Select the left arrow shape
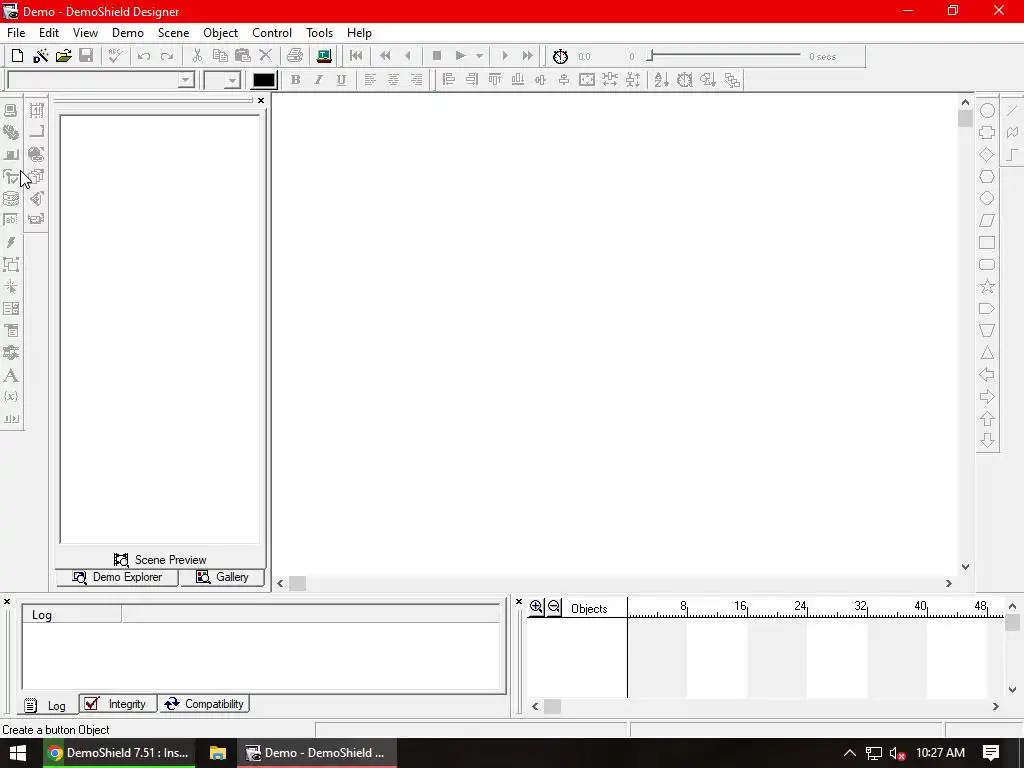Viewport: 1024px width, 768px height. click(x=987, y=374)
